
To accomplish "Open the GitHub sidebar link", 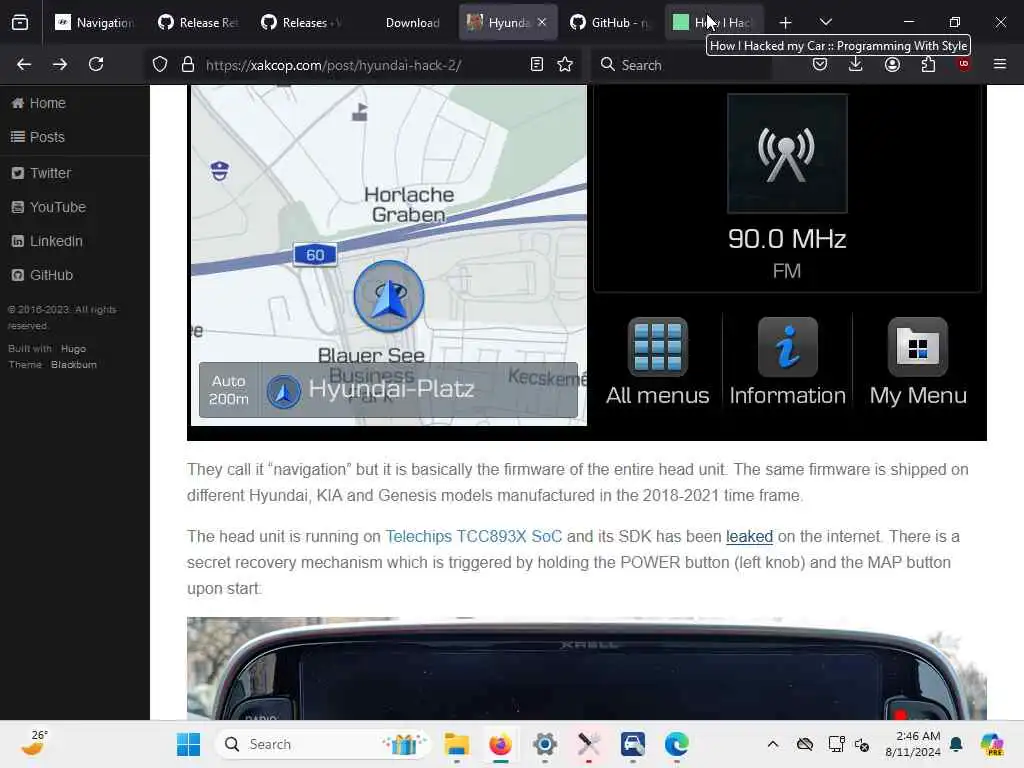I will pyautogui.click(x=42, y=275).
